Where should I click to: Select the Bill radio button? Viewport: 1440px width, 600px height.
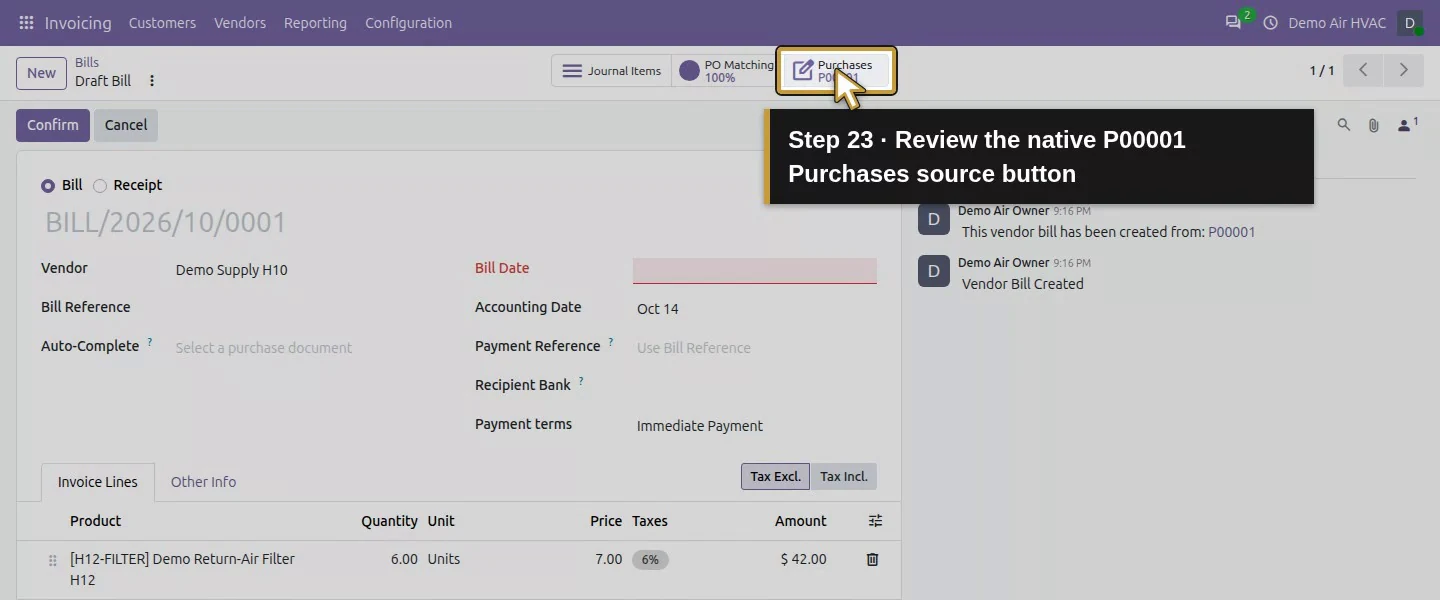(x=48, y=186)
